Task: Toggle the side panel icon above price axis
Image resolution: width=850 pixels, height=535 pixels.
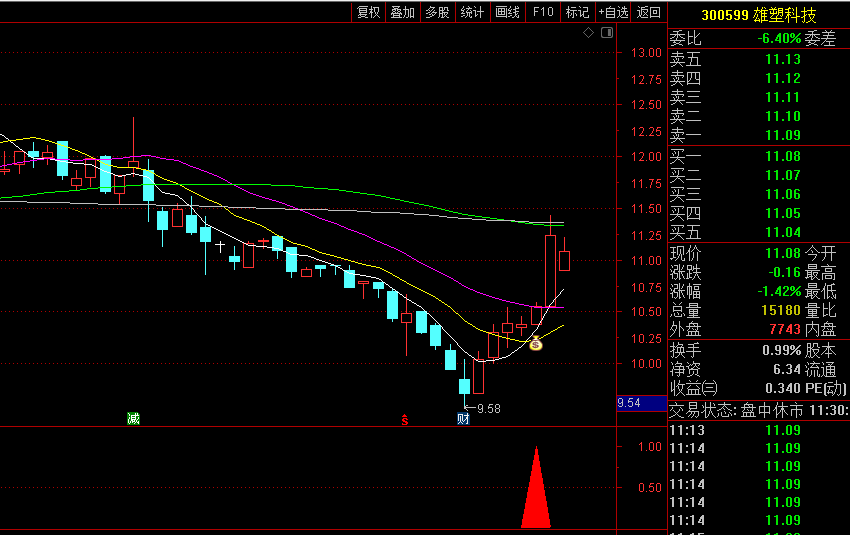Action: click(x=607, y=33)
